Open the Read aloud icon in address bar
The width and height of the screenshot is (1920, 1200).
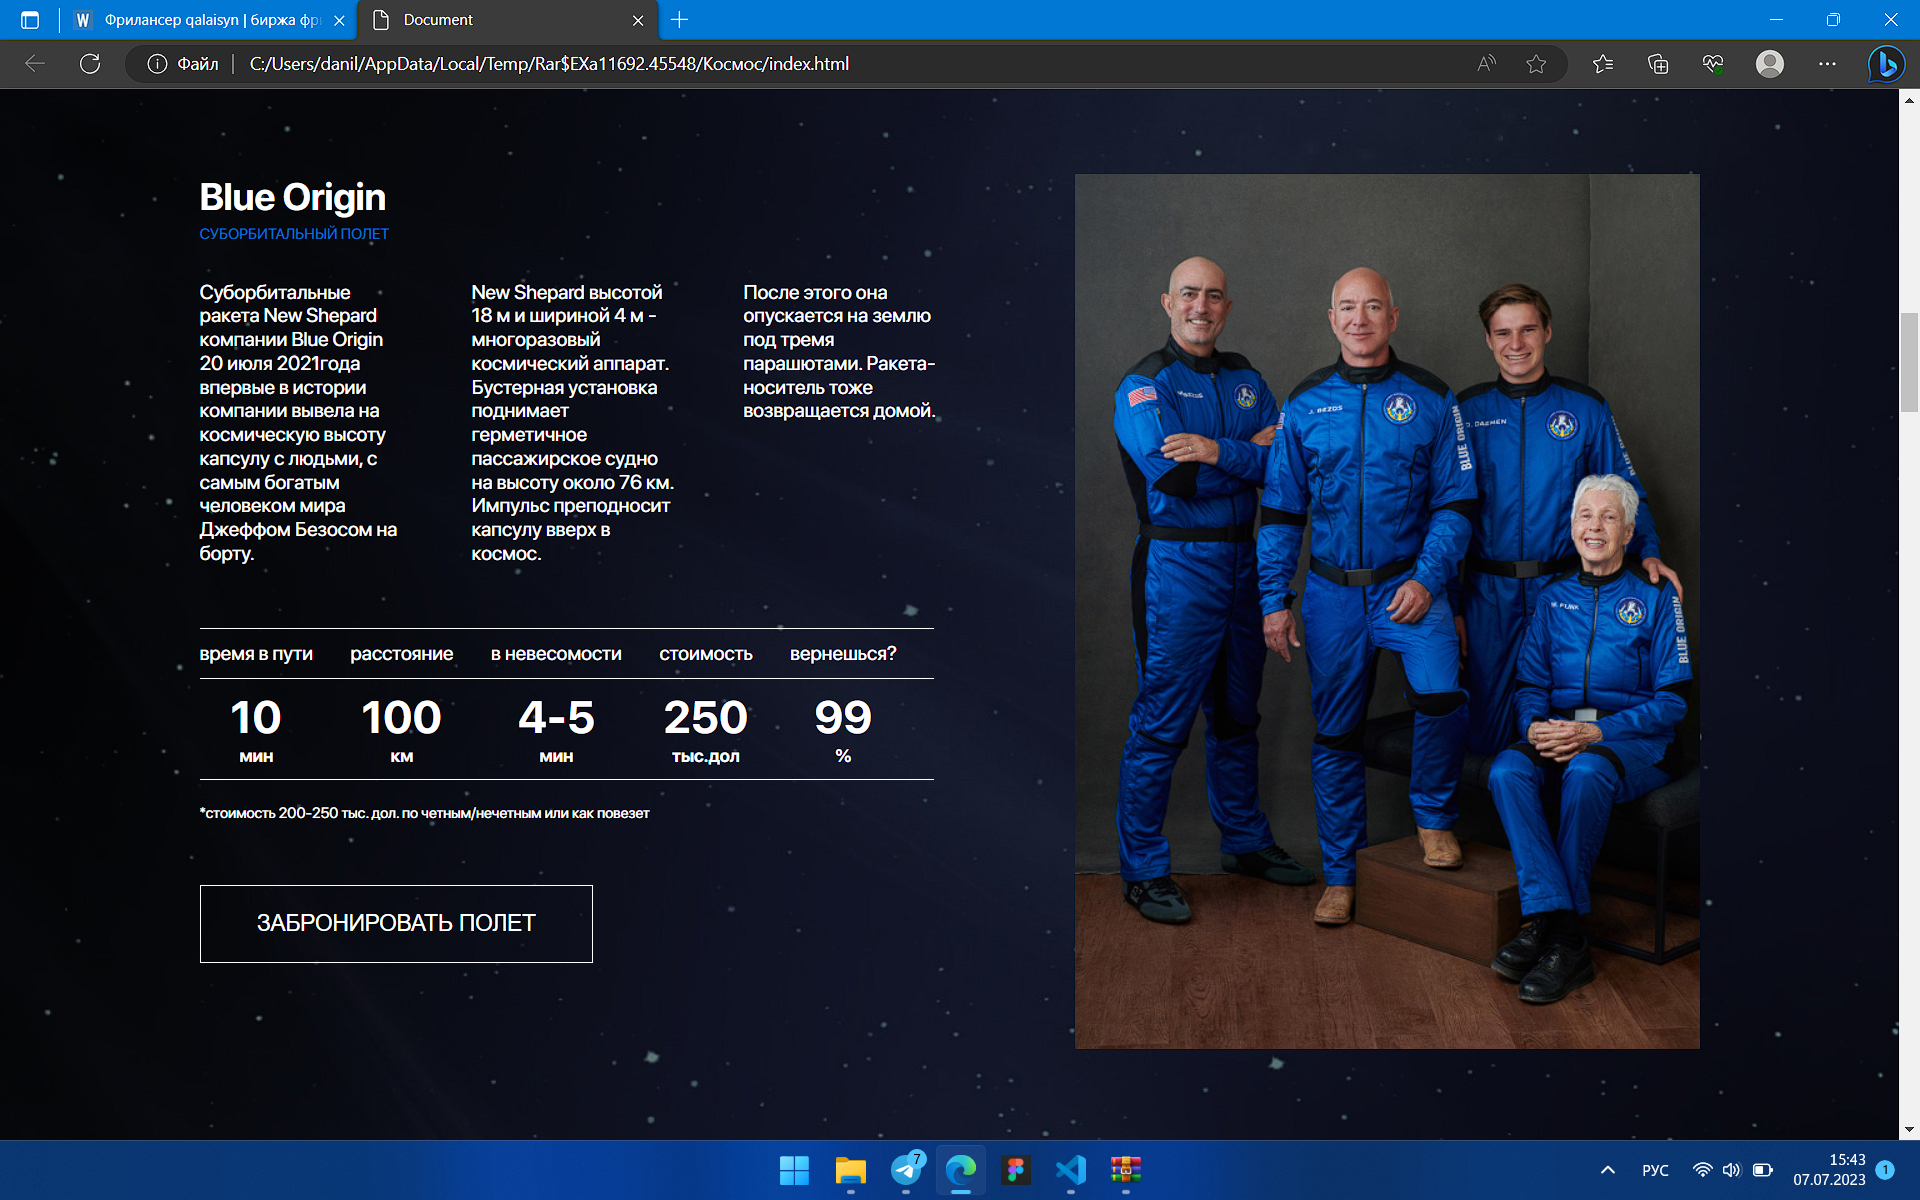(x=1486, y=64)
